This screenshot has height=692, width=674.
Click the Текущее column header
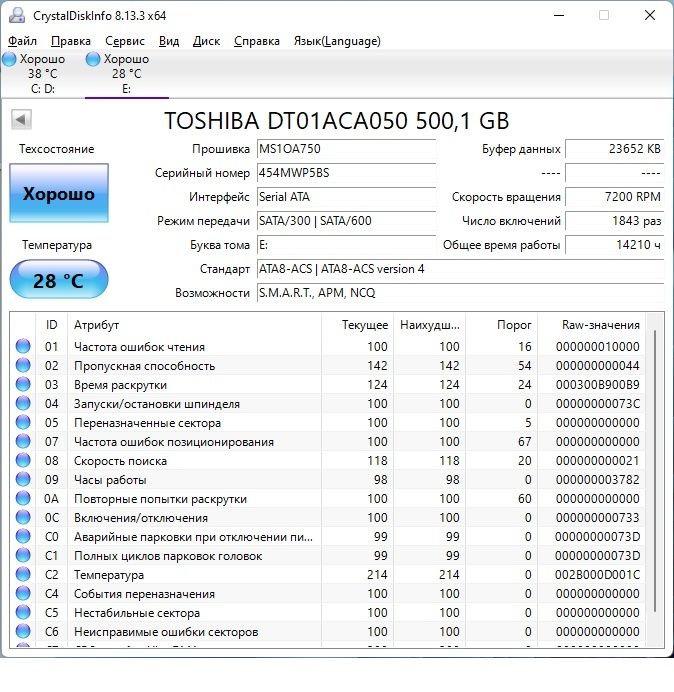tap(358, 325)
